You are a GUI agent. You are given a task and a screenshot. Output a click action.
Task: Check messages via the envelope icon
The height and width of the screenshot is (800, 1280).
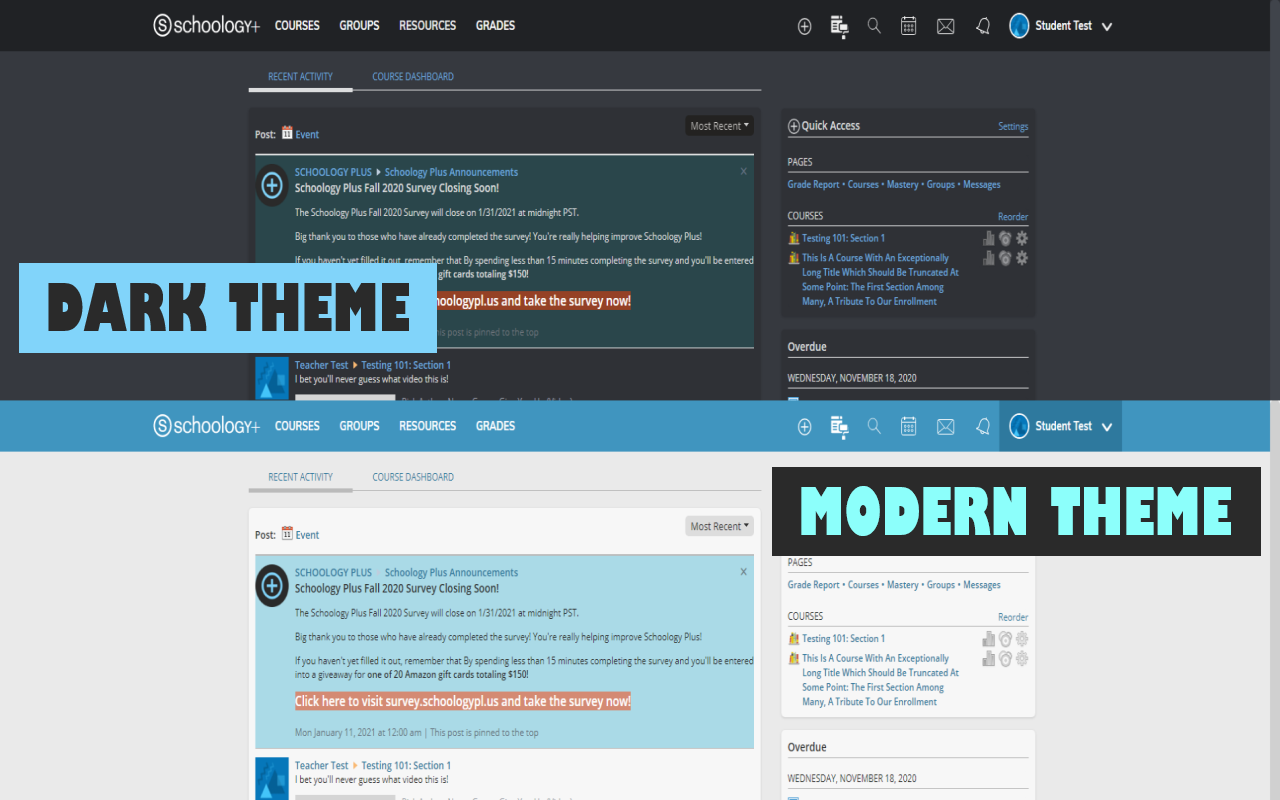(945, 26)
